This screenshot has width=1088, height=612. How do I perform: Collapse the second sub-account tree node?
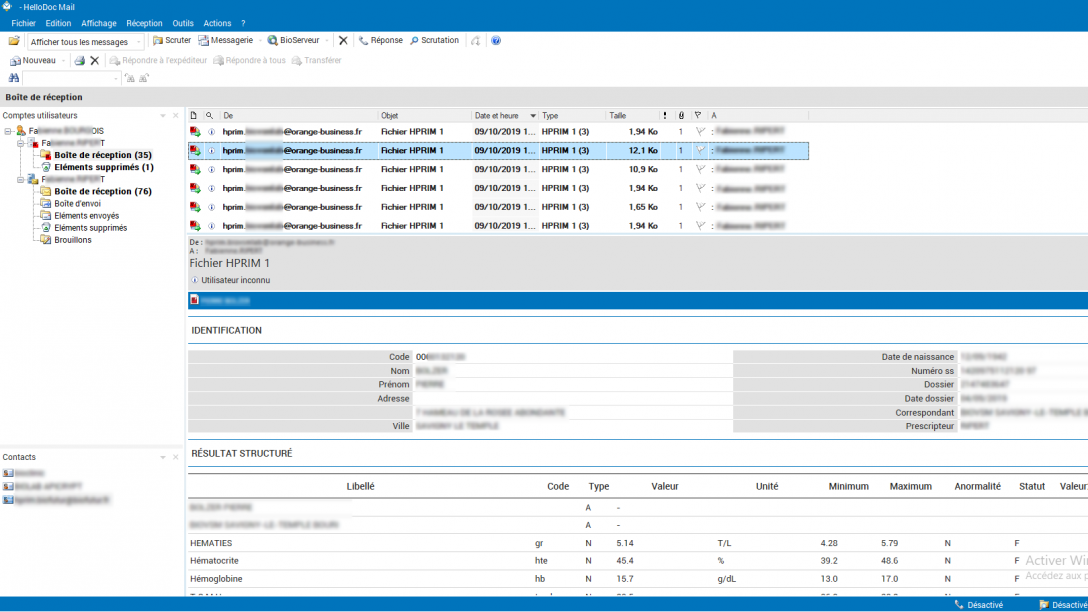tap(20, 180)
